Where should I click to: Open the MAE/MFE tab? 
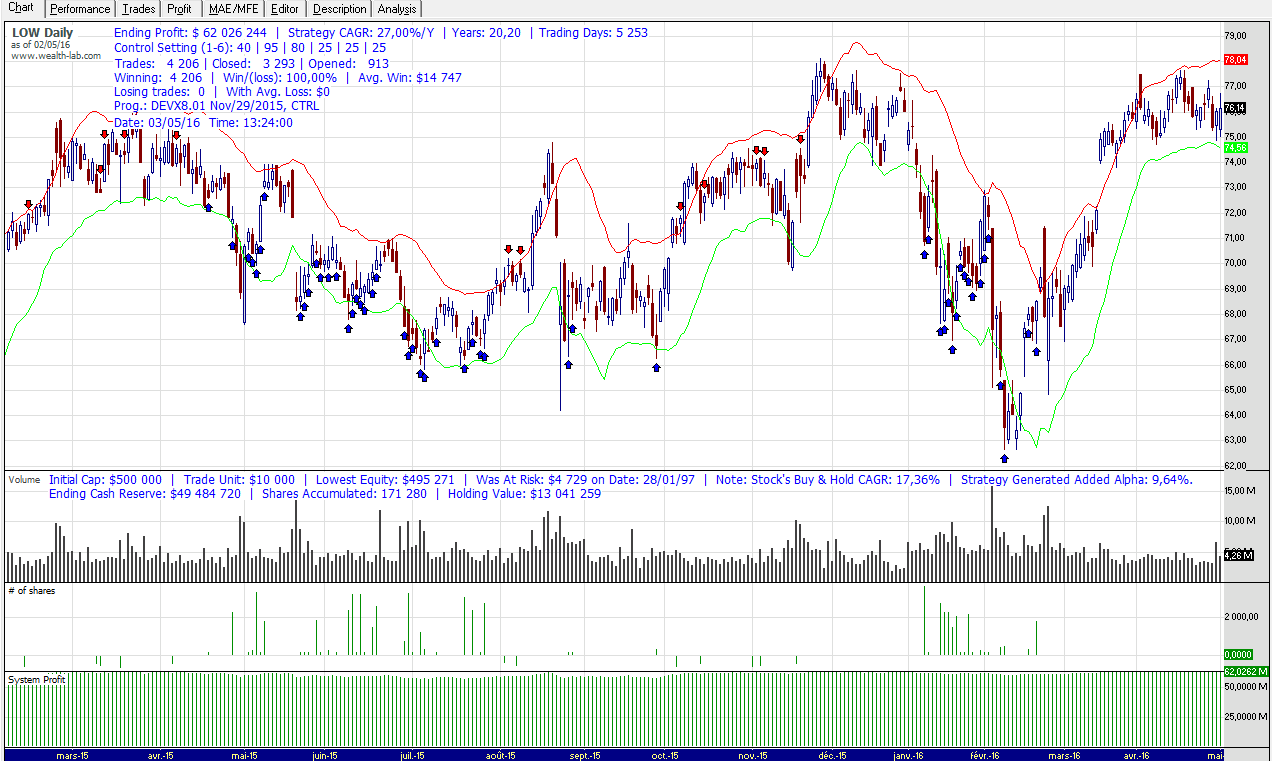(x=232, y=9)
